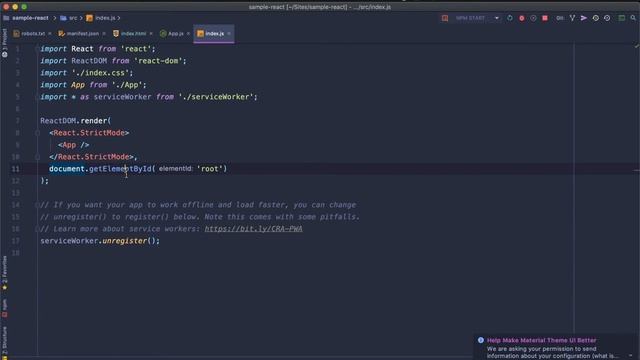Image resolution: width=640 pixels, height=360 pixels.
Task: Click the 'react' string on line 1
Action: tap(136, 49)
